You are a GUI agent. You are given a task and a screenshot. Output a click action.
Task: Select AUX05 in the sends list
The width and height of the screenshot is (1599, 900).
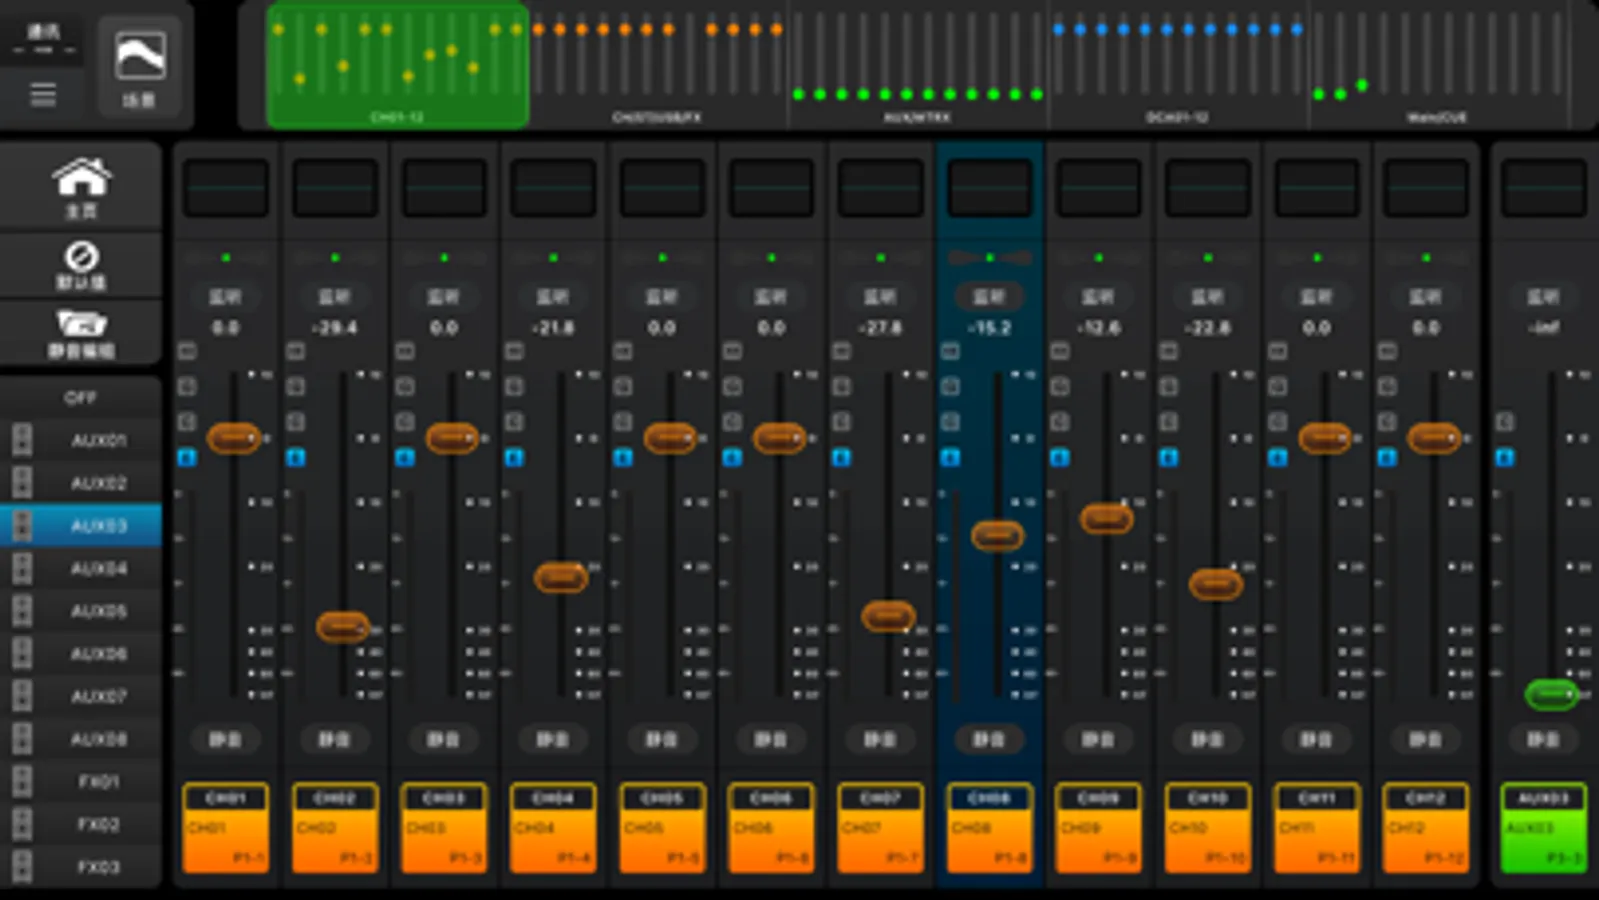tap(81, 611)
